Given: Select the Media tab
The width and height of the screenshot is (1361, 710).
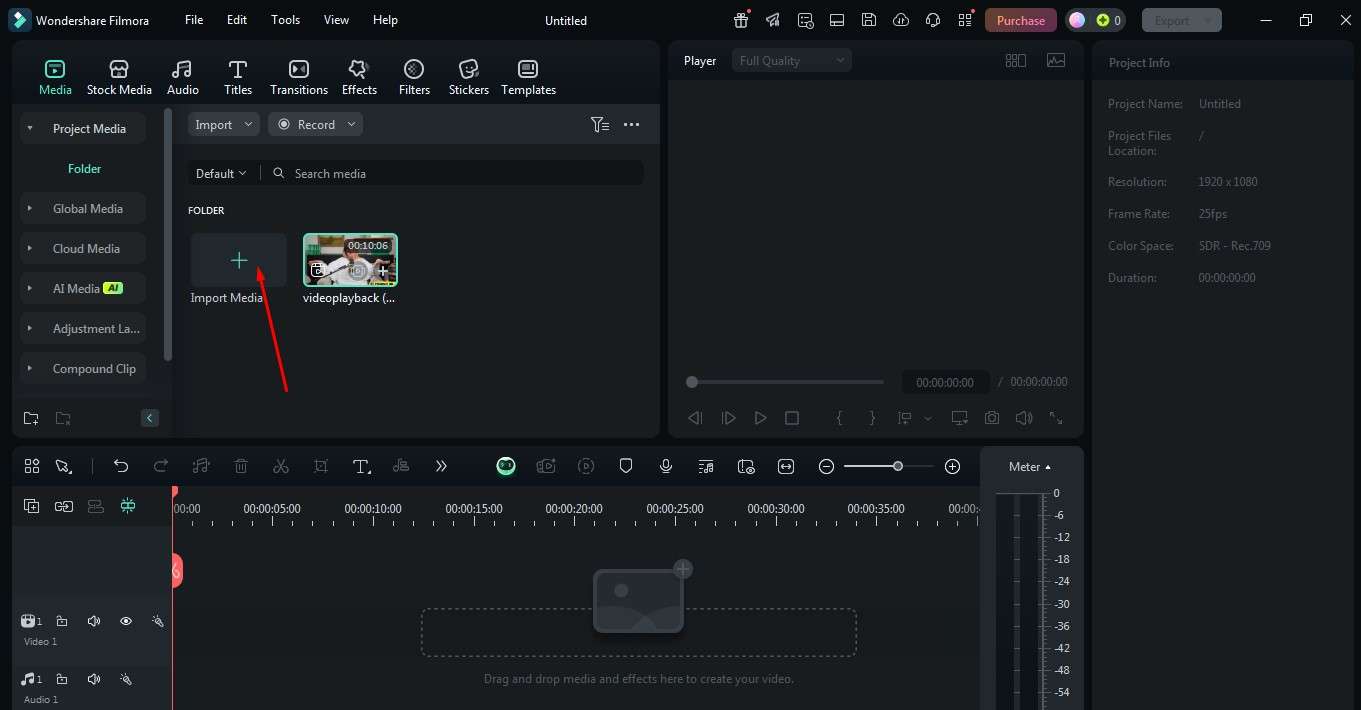Looking at the screenshot, I should point(55,78).
